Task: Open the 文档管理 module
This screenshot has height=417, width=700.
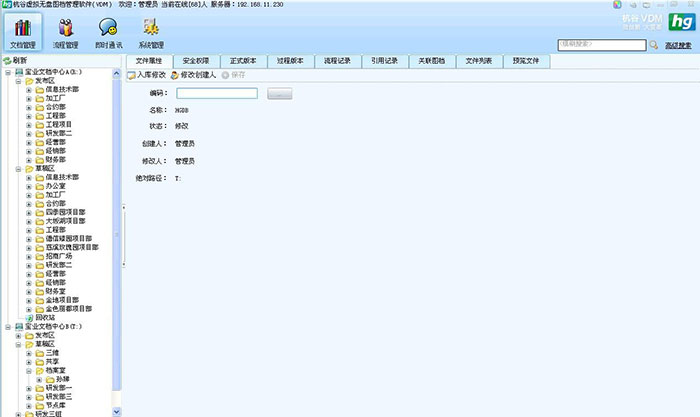Action: tap(23, 32)
